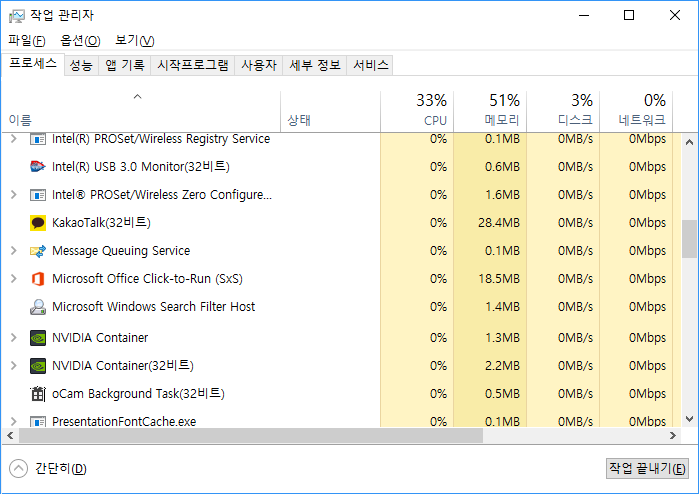The image size is (699, 494).
Task: Switch to the 사용자 tab
Action: [259, 66]
